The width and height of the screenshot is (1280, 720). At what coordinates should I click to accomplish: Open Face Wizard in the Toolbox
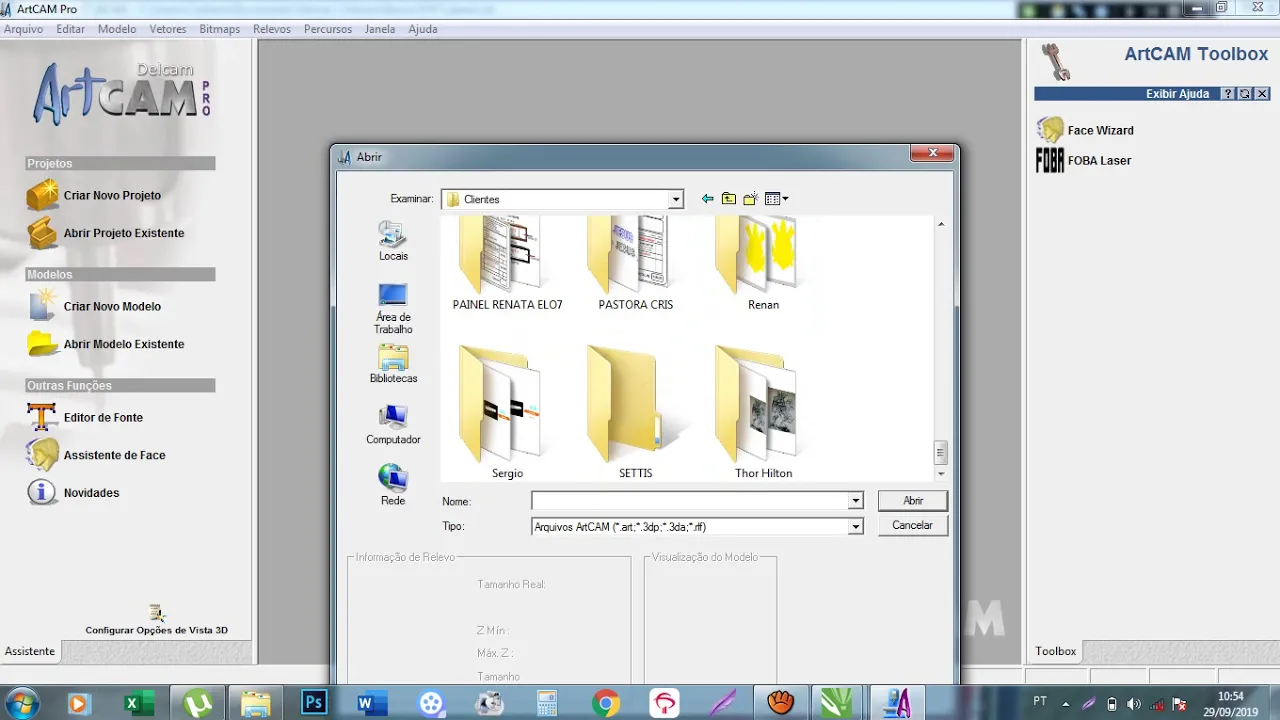click(x=1100, y=130)
